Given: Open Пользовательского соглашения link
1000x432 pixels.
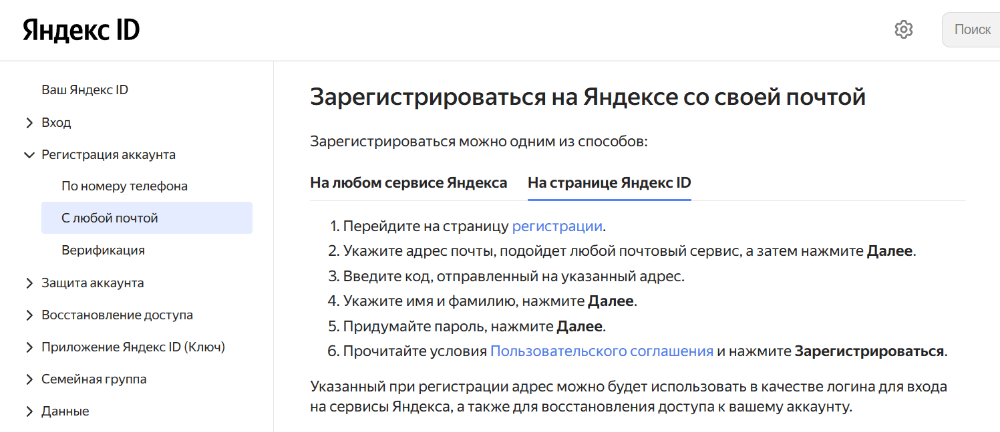Looking at the screenshot, I should 601,352.
